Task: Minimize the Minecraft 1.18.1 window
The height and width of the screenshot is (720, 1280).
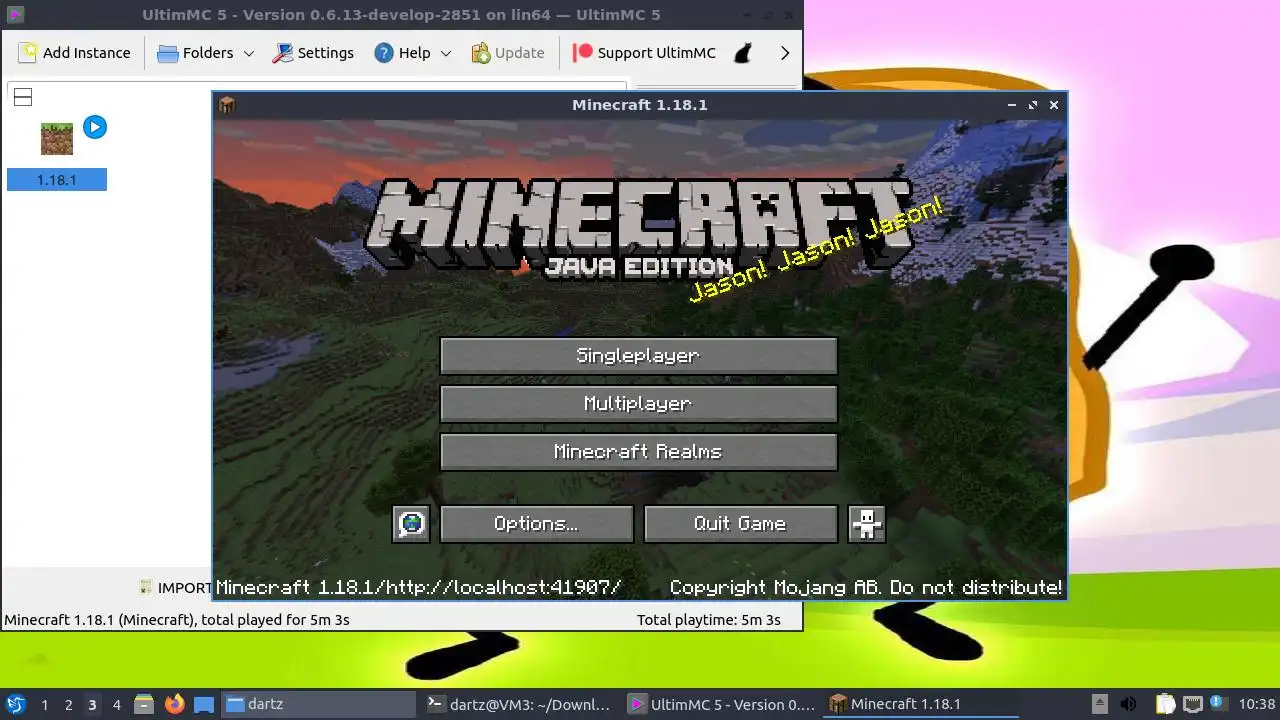Action: (1012, 105)
